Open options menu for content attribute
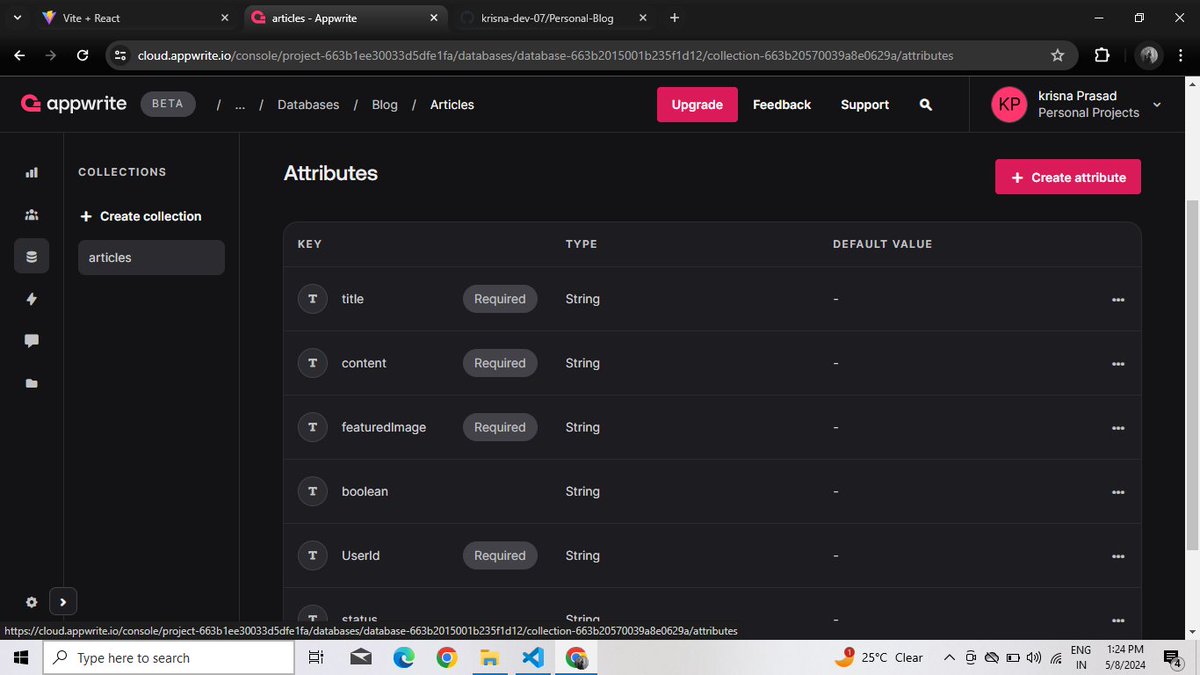Viewport: 1200px width, 675px height. [1118, 364]
